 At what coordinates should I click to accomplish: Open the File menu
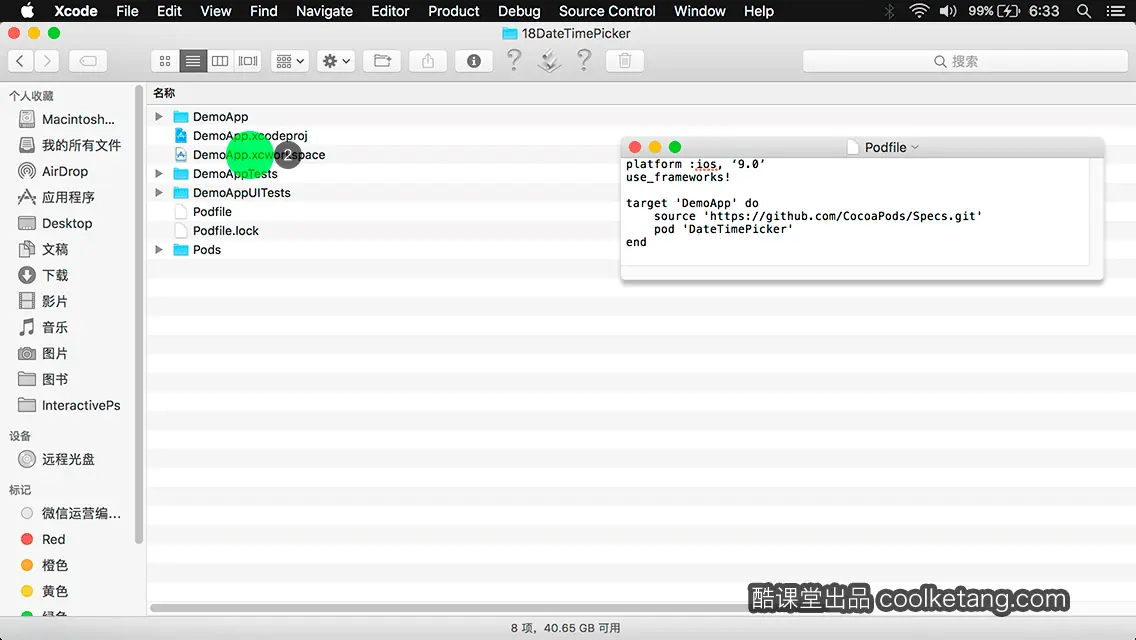[128, 11]
